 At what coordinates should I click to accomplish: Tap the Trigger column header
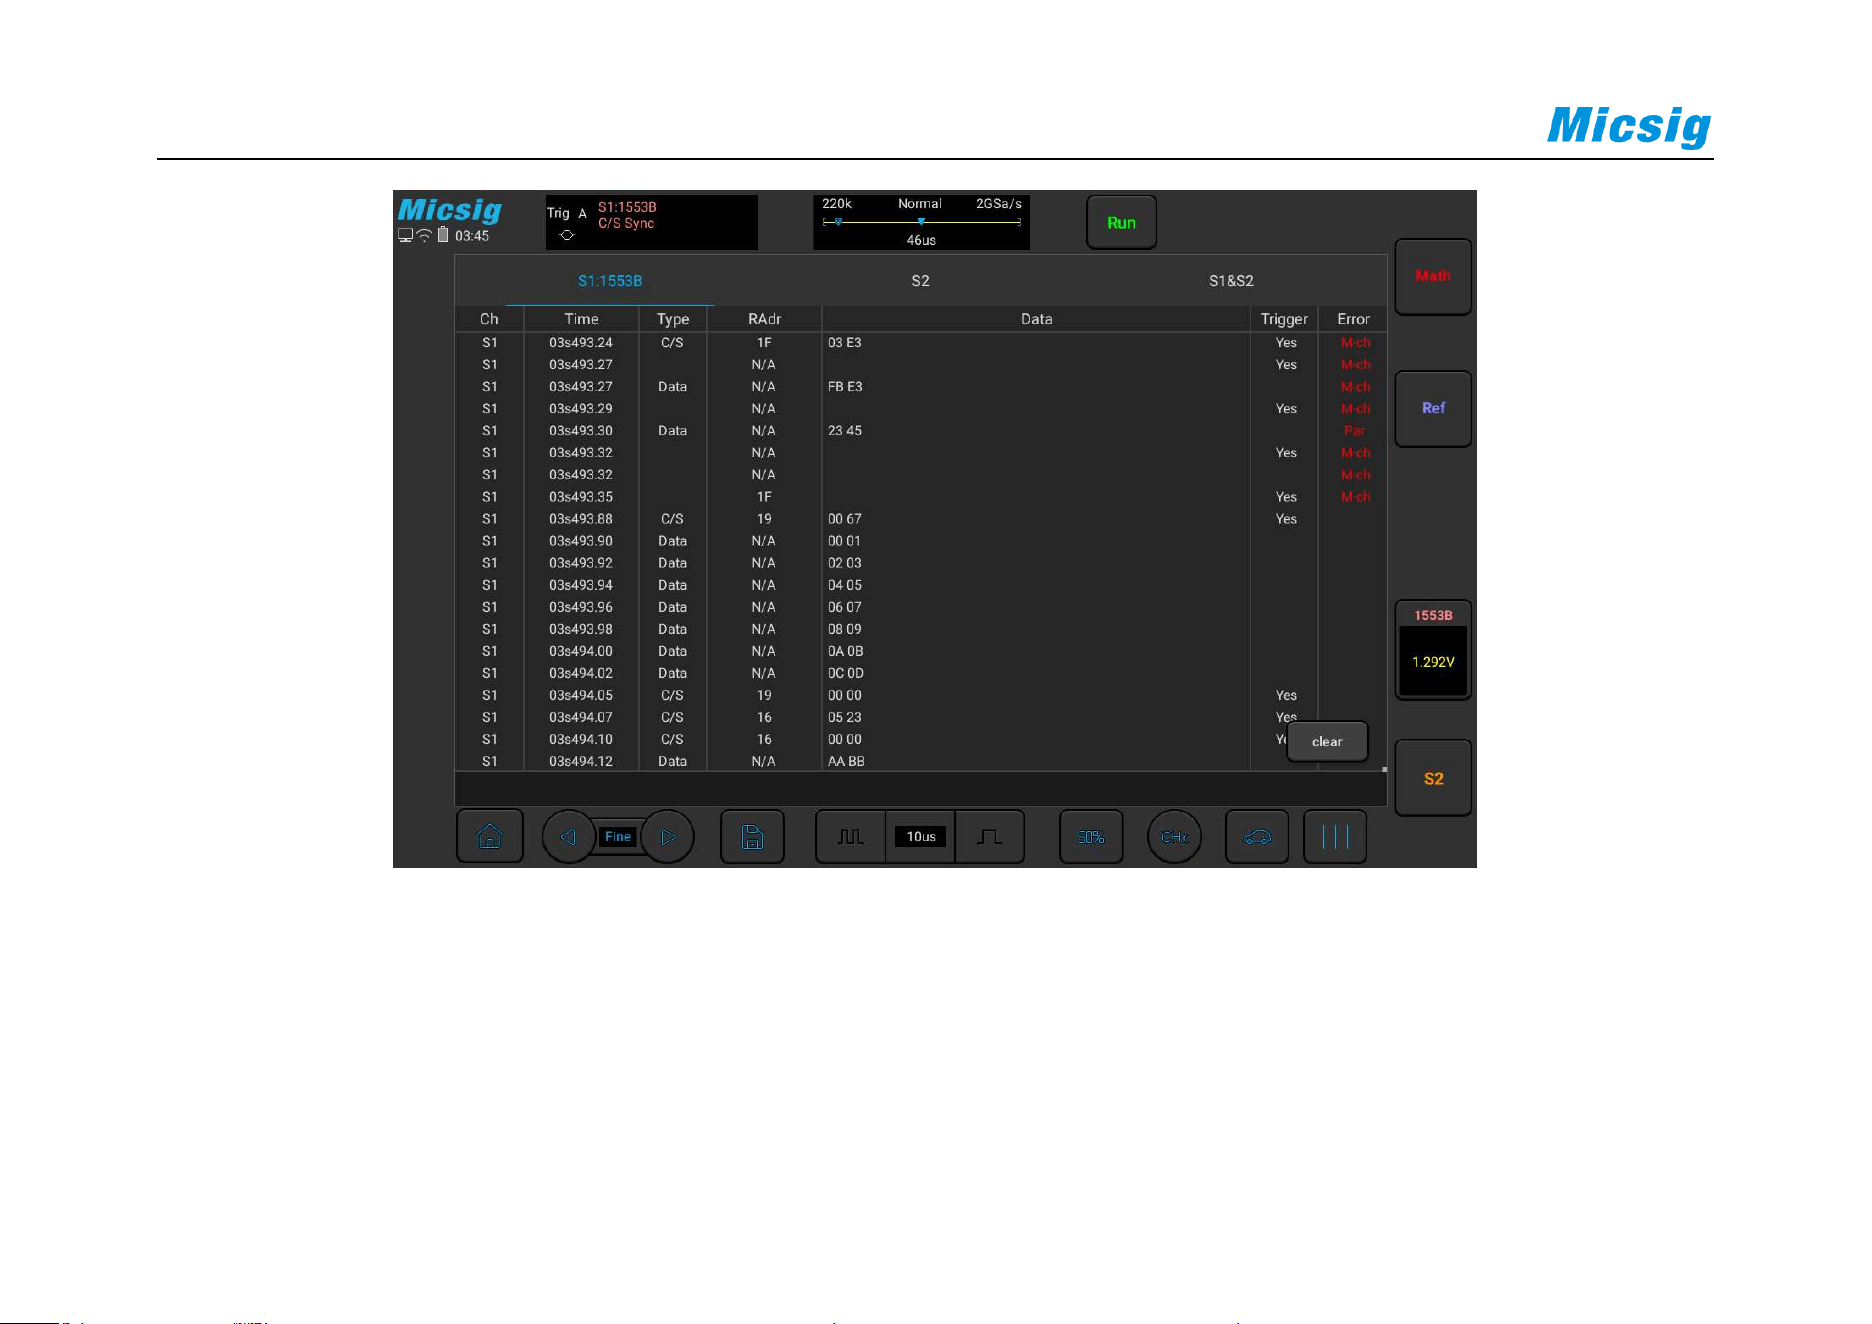coord(1284,319)
